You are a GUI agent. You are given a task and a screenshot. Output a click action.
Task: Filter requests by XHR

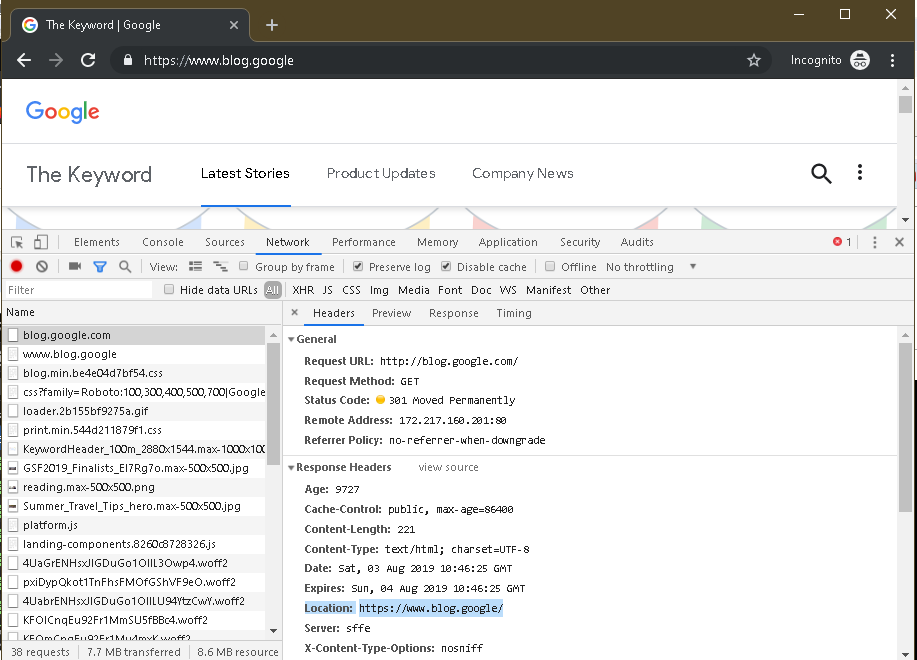303,290
